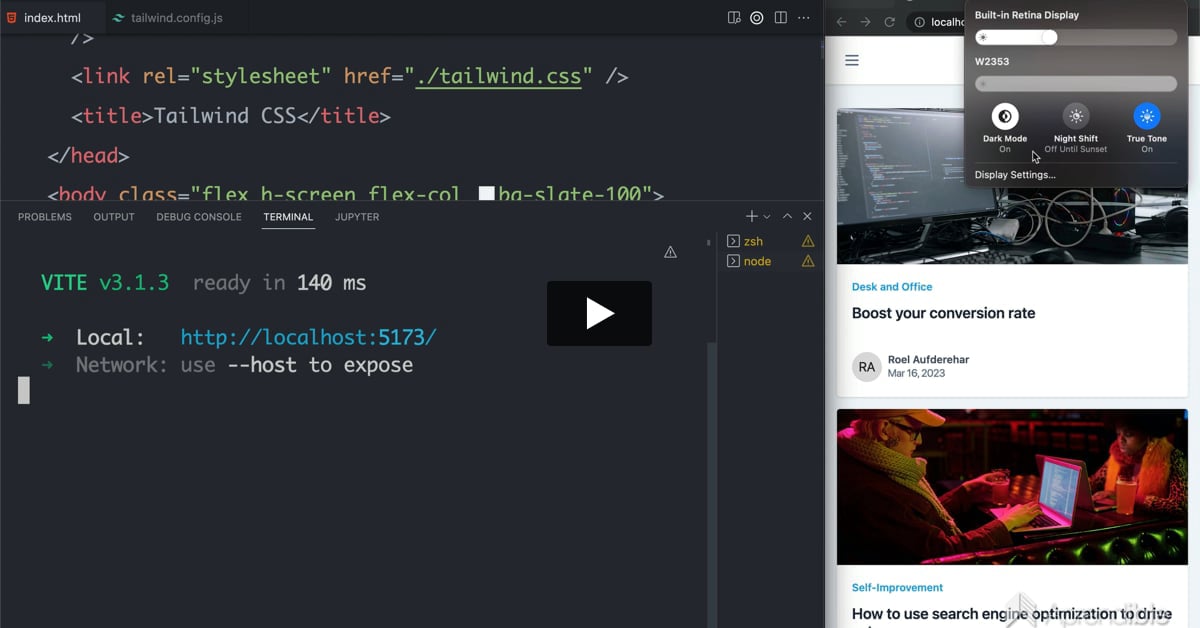Image resolution: width=1200 pixels, height=628 pixels.
Task: Split the editor to the right
Action: pyautogui.click(x=781, y=18)
